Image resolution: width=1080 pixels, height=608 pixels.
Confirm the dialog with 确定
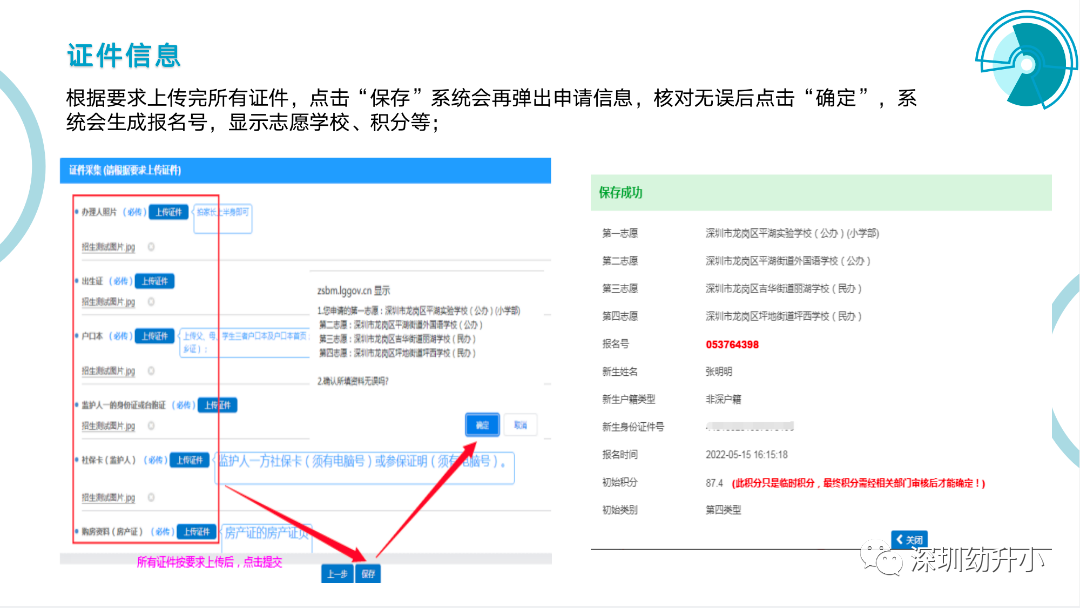[482, 425]
